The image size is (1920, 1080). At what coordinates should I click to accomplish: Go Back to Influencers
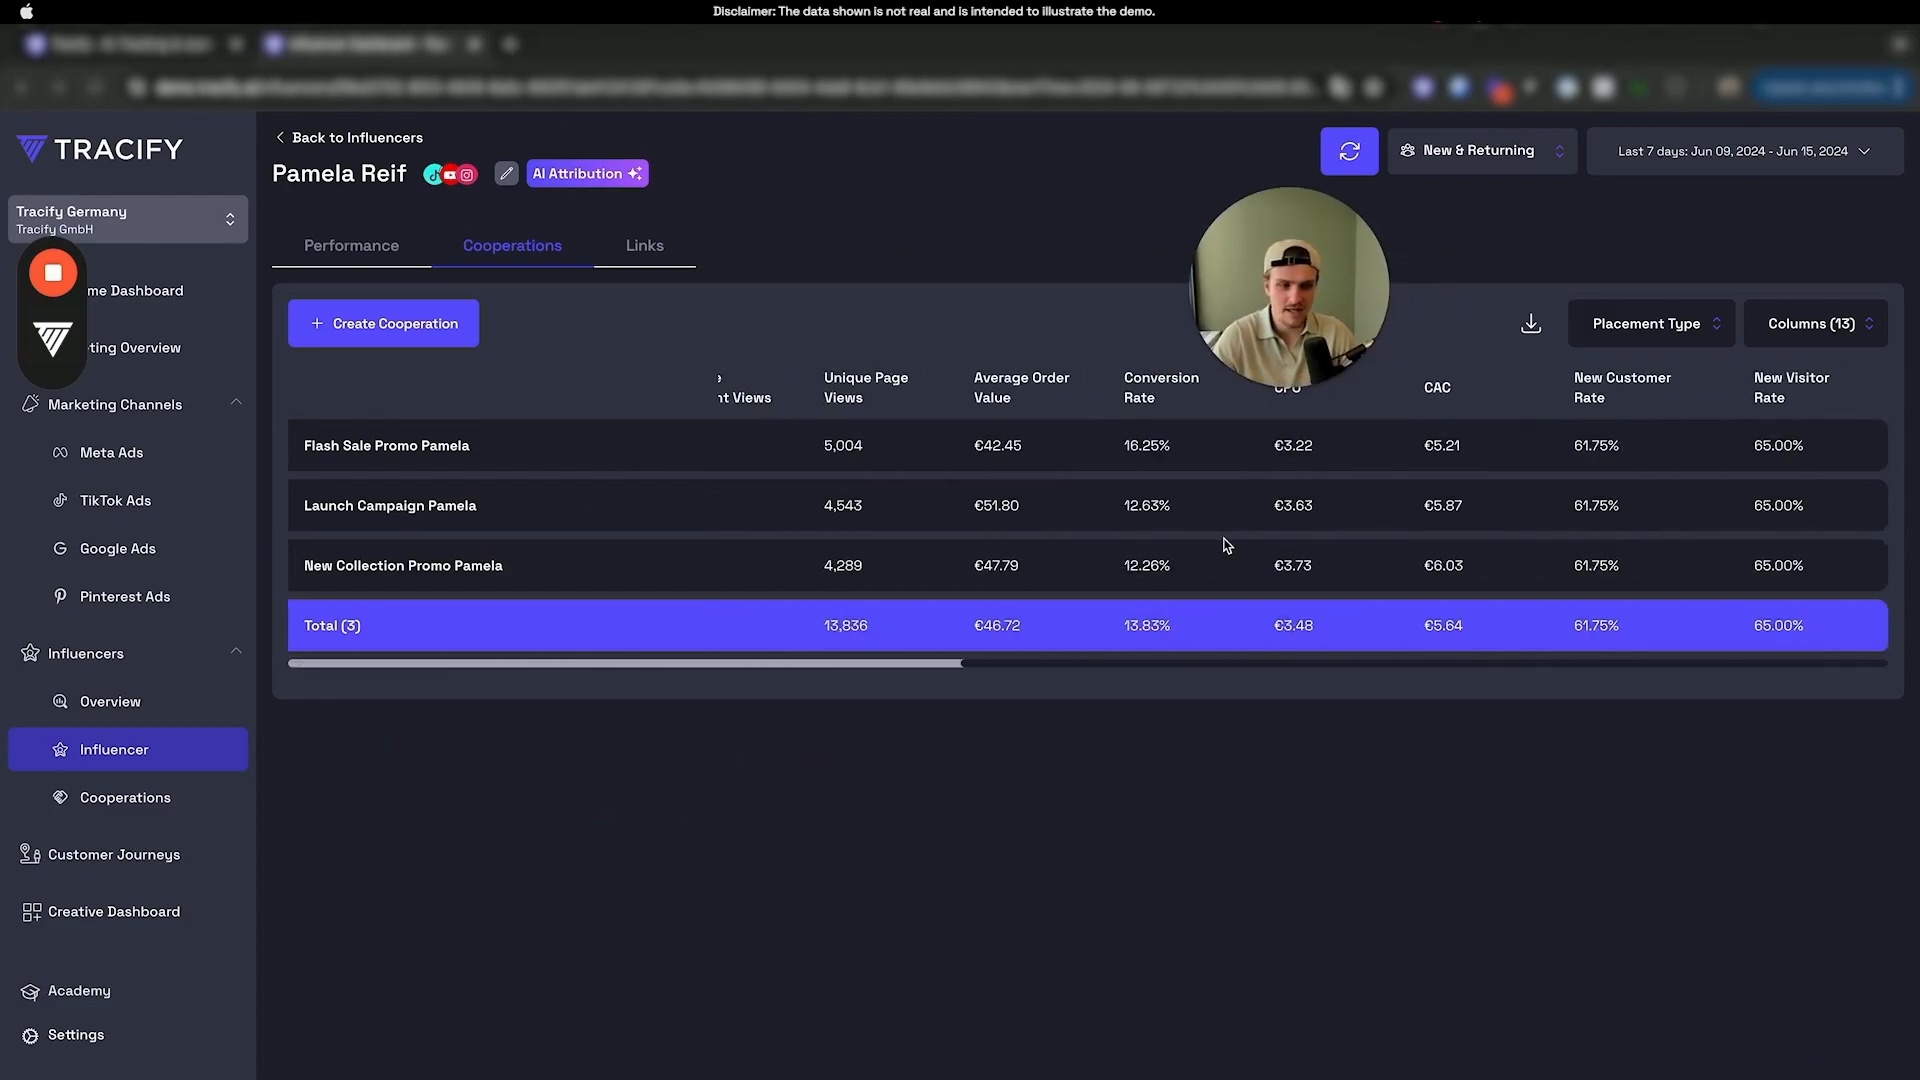(x=348, y=137)
